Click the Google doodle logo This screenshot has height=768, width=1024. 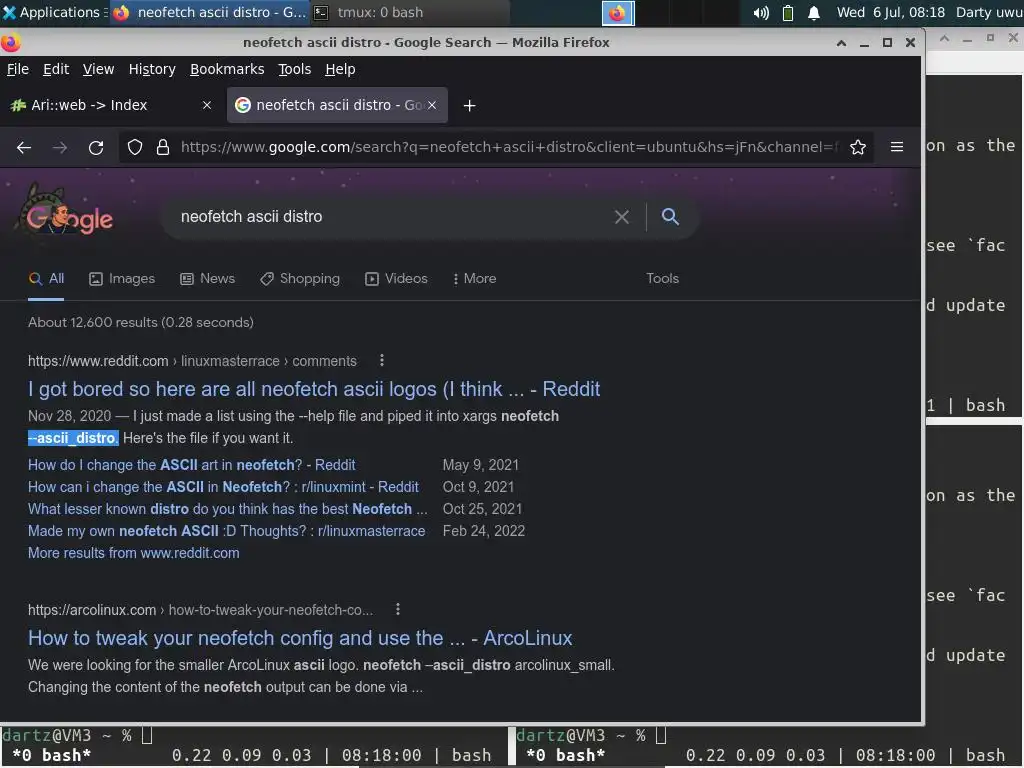click(64, 212)
